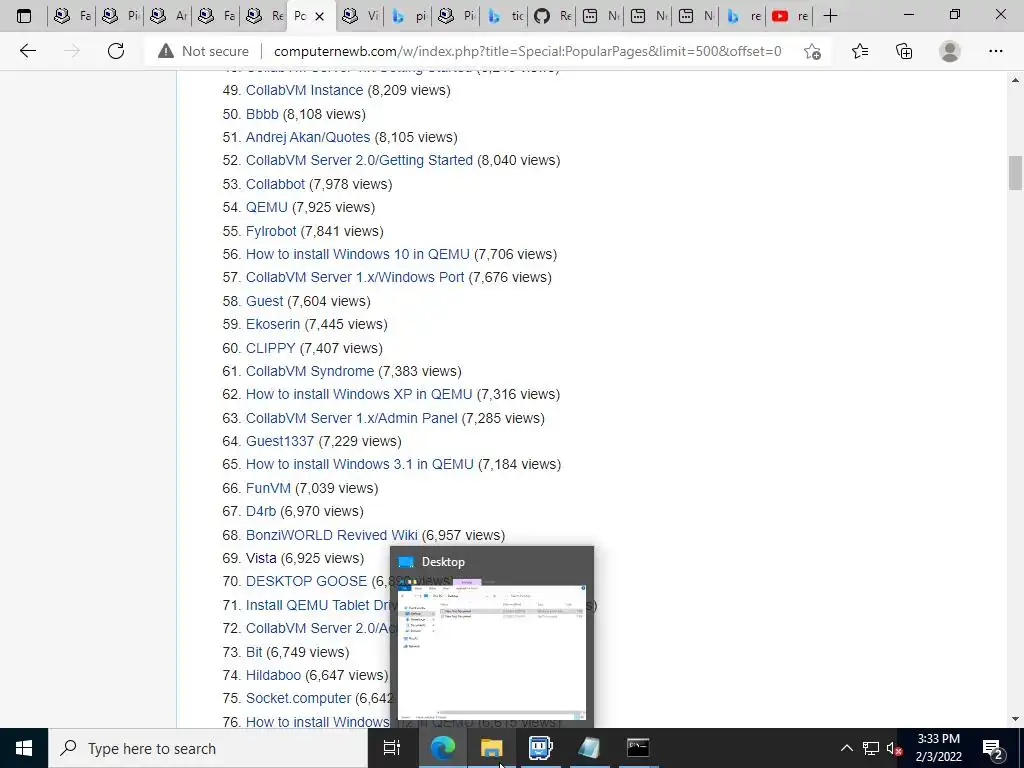This screenshot has width=1024, height=768.
Task: Click the address bar URL
Action: point(527,51)
